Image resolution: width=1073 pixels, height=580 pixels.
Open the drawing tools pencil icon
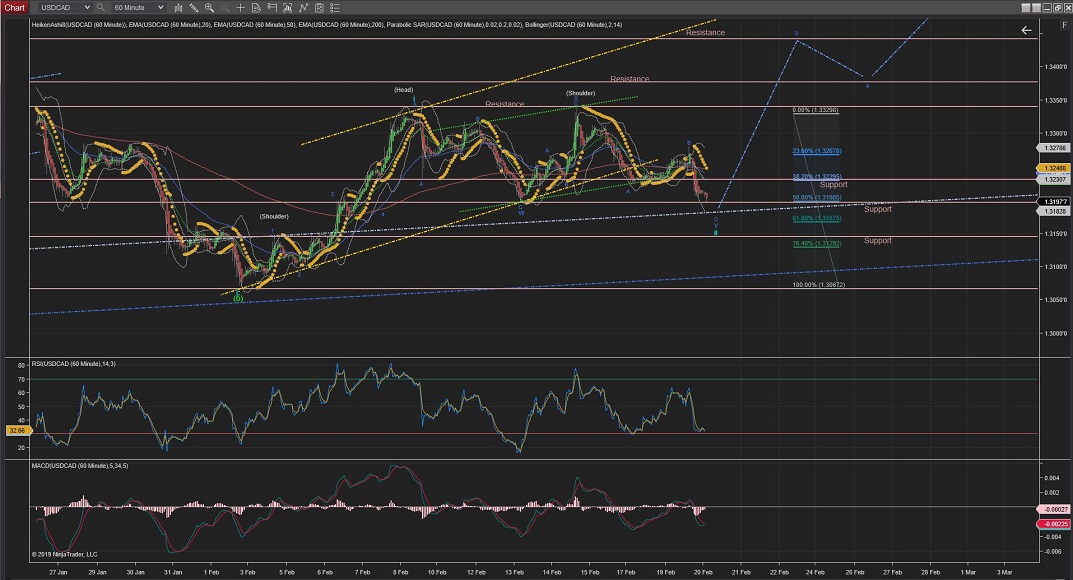coord(194,8)
